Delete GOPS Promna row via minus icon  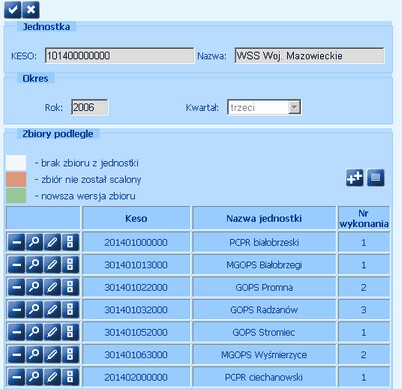coord(16,287)
